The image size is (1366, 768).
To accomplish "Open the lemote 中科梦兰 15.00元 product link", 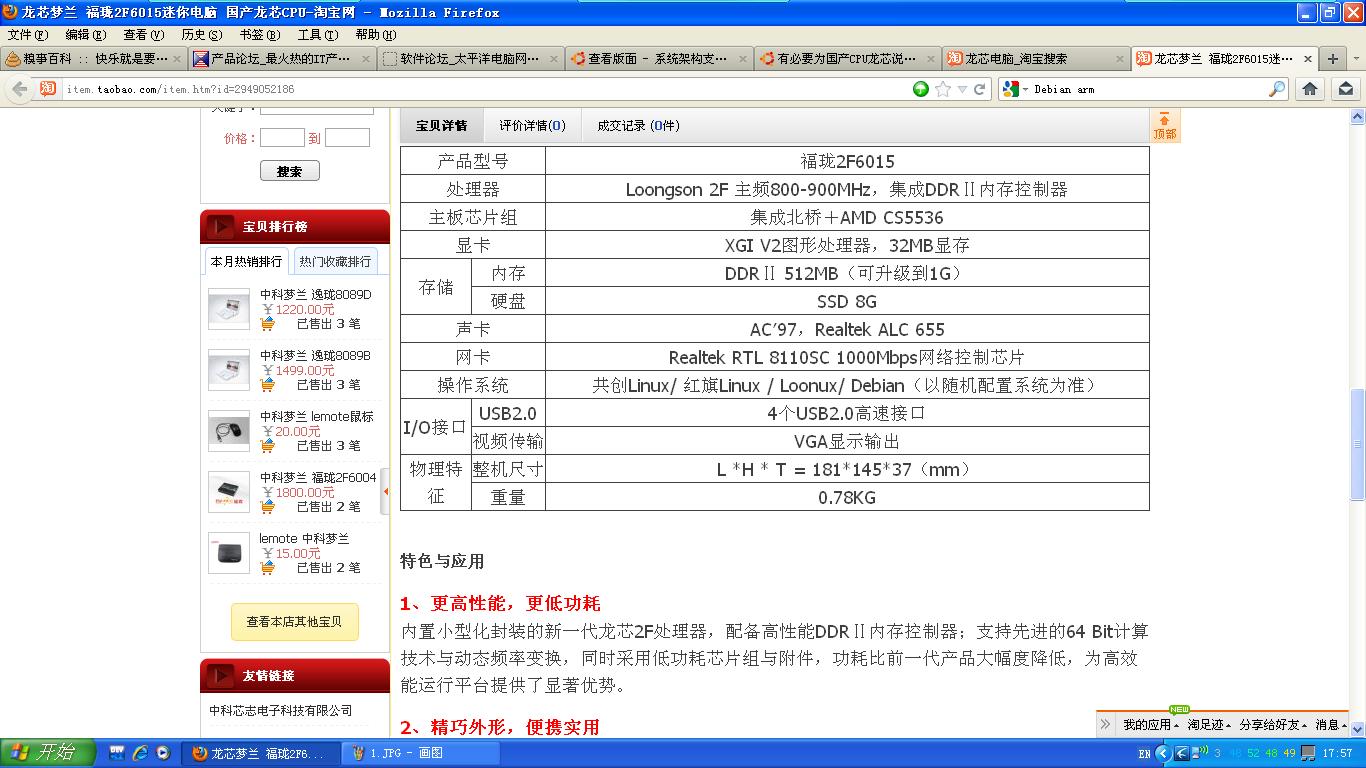I will coord(304,539).
